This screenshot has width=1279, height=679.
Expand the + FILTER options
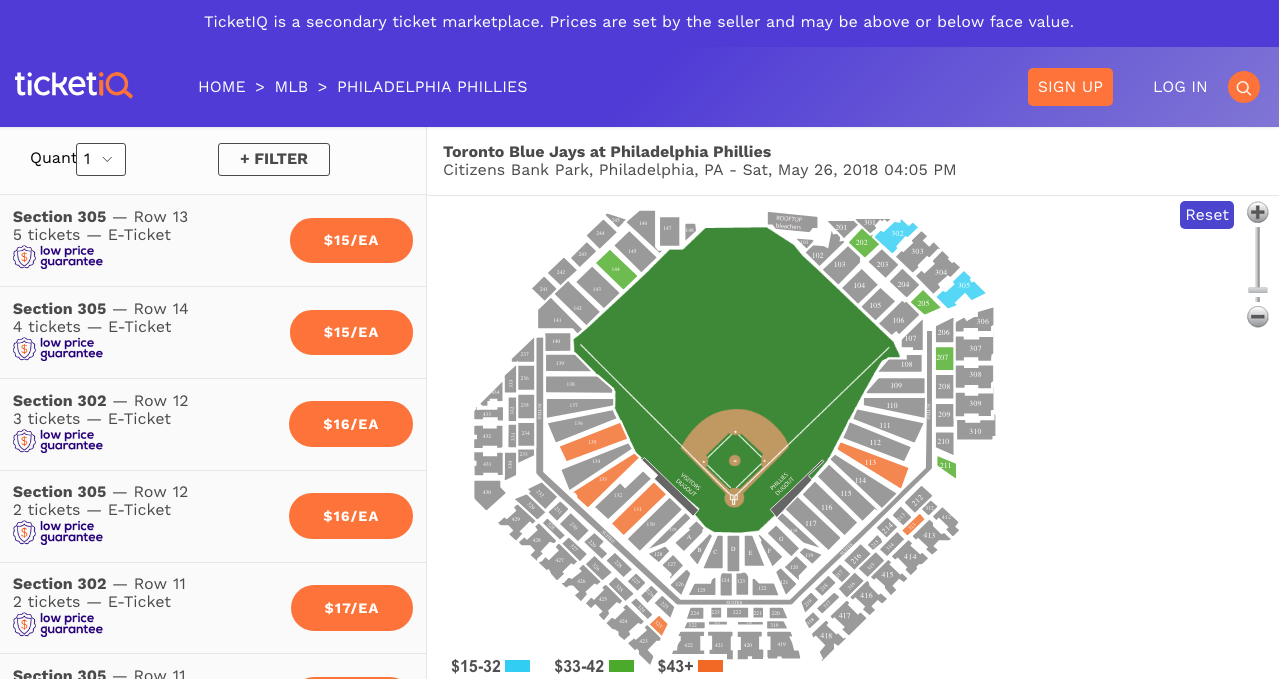click(274, 159)
